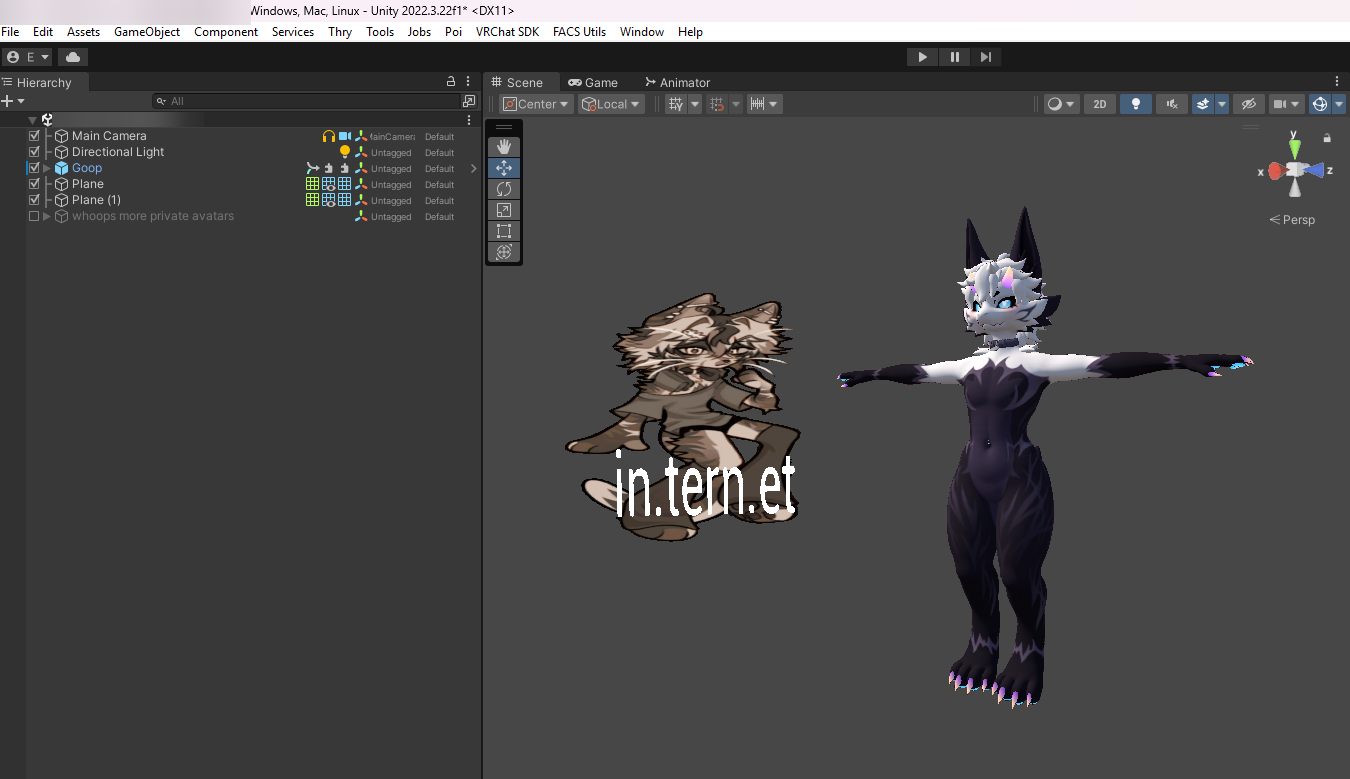Click the Hierarchy search mode icon beside search field

[469, 101]
